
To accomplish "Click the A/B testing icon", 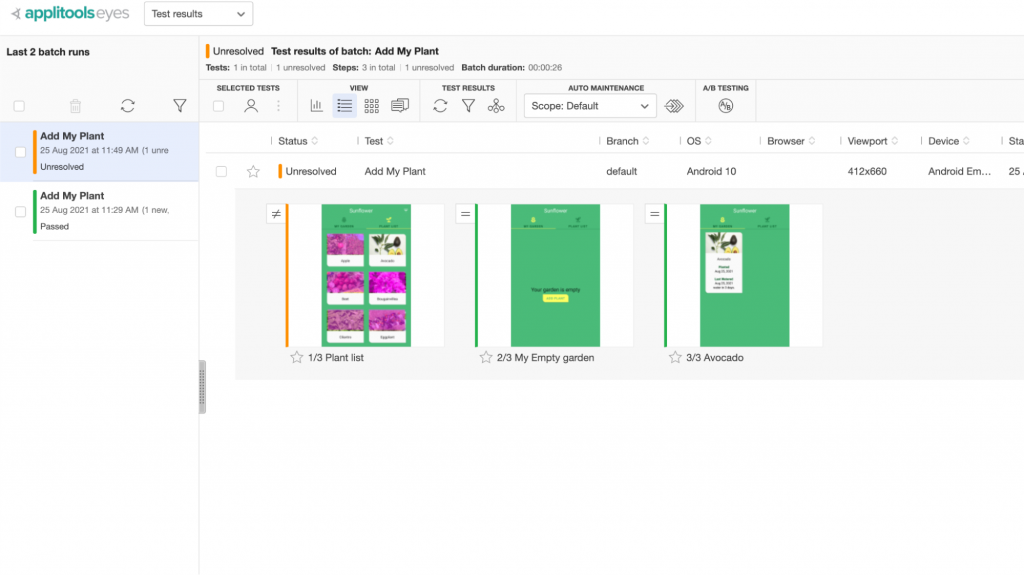I will click(726, 106).
